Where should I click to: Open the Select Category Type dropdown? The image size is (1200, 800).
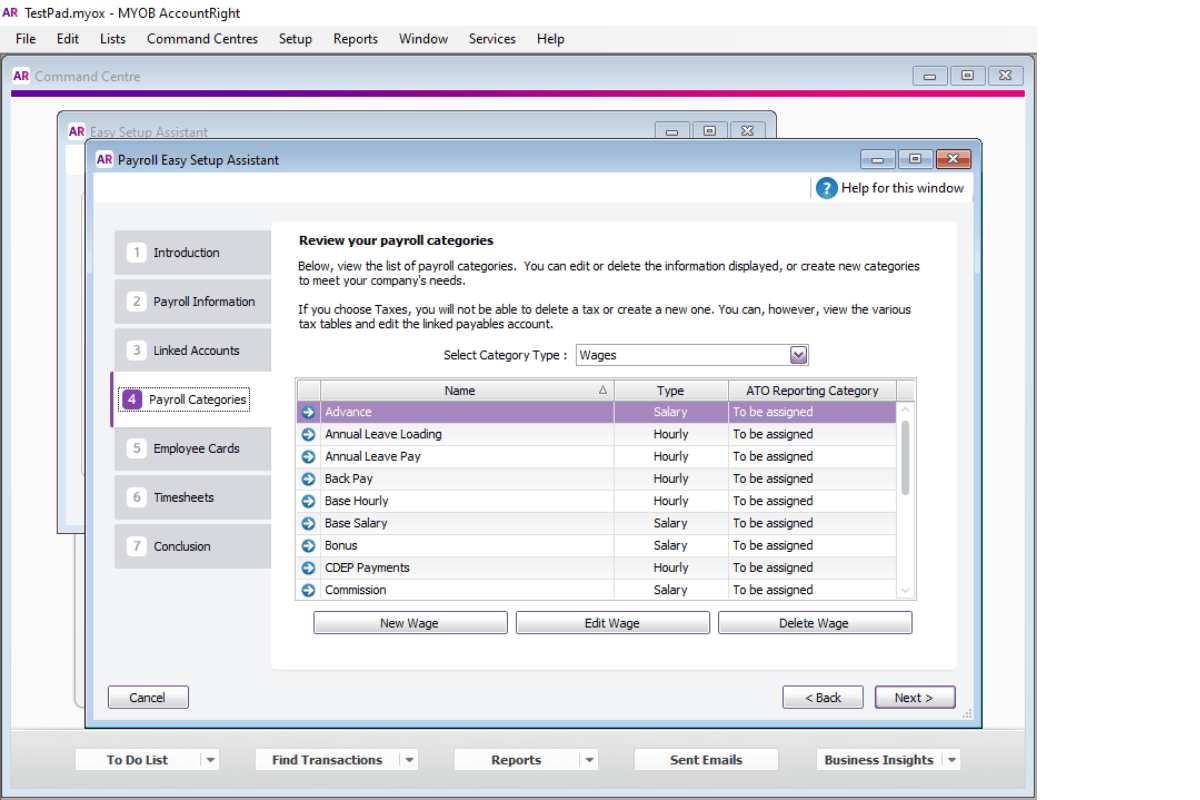[798, 354]
